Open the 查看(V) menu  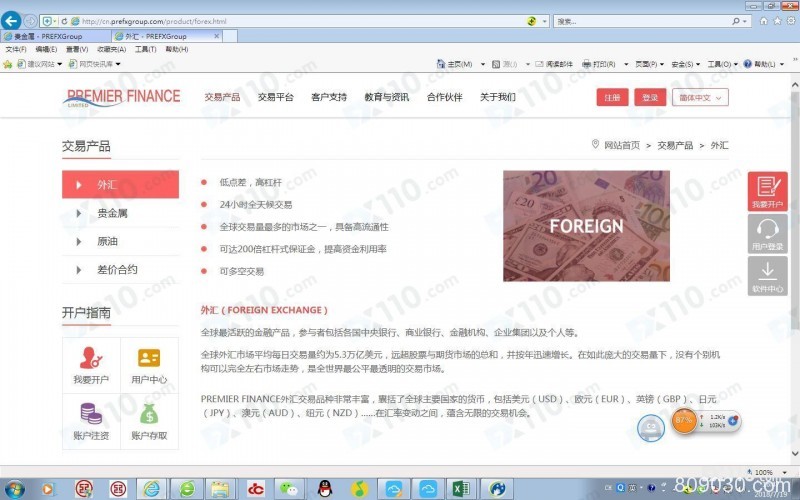point(77,49)
